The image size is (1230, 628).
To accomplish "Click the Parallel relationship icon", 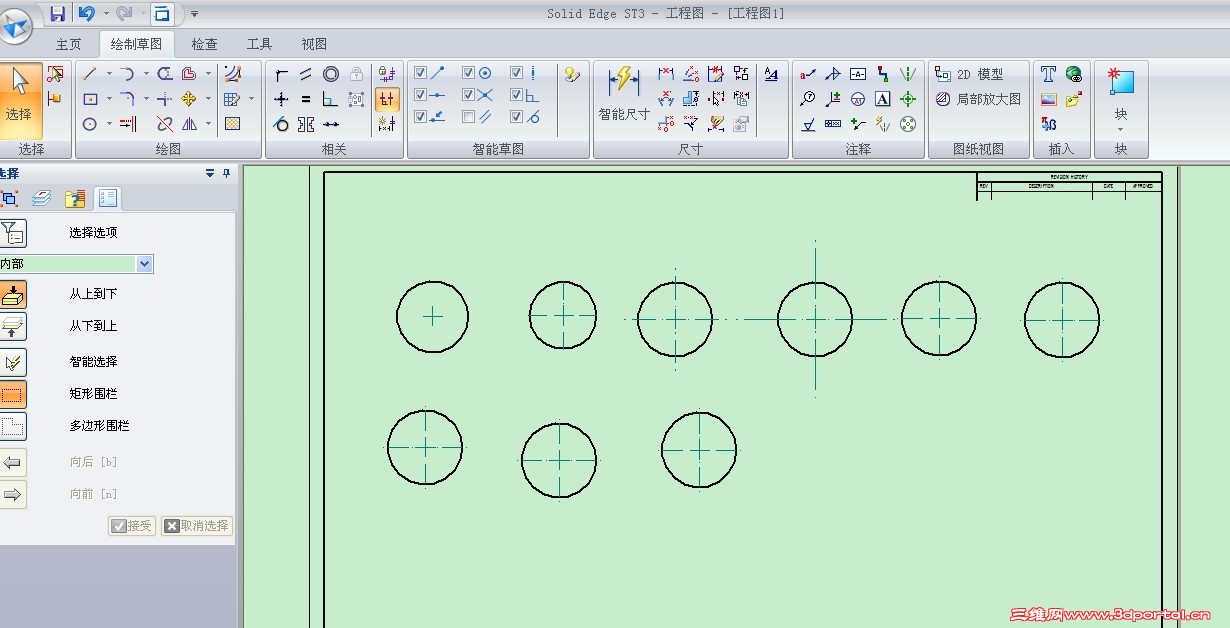I will click(x=306, y=74).
